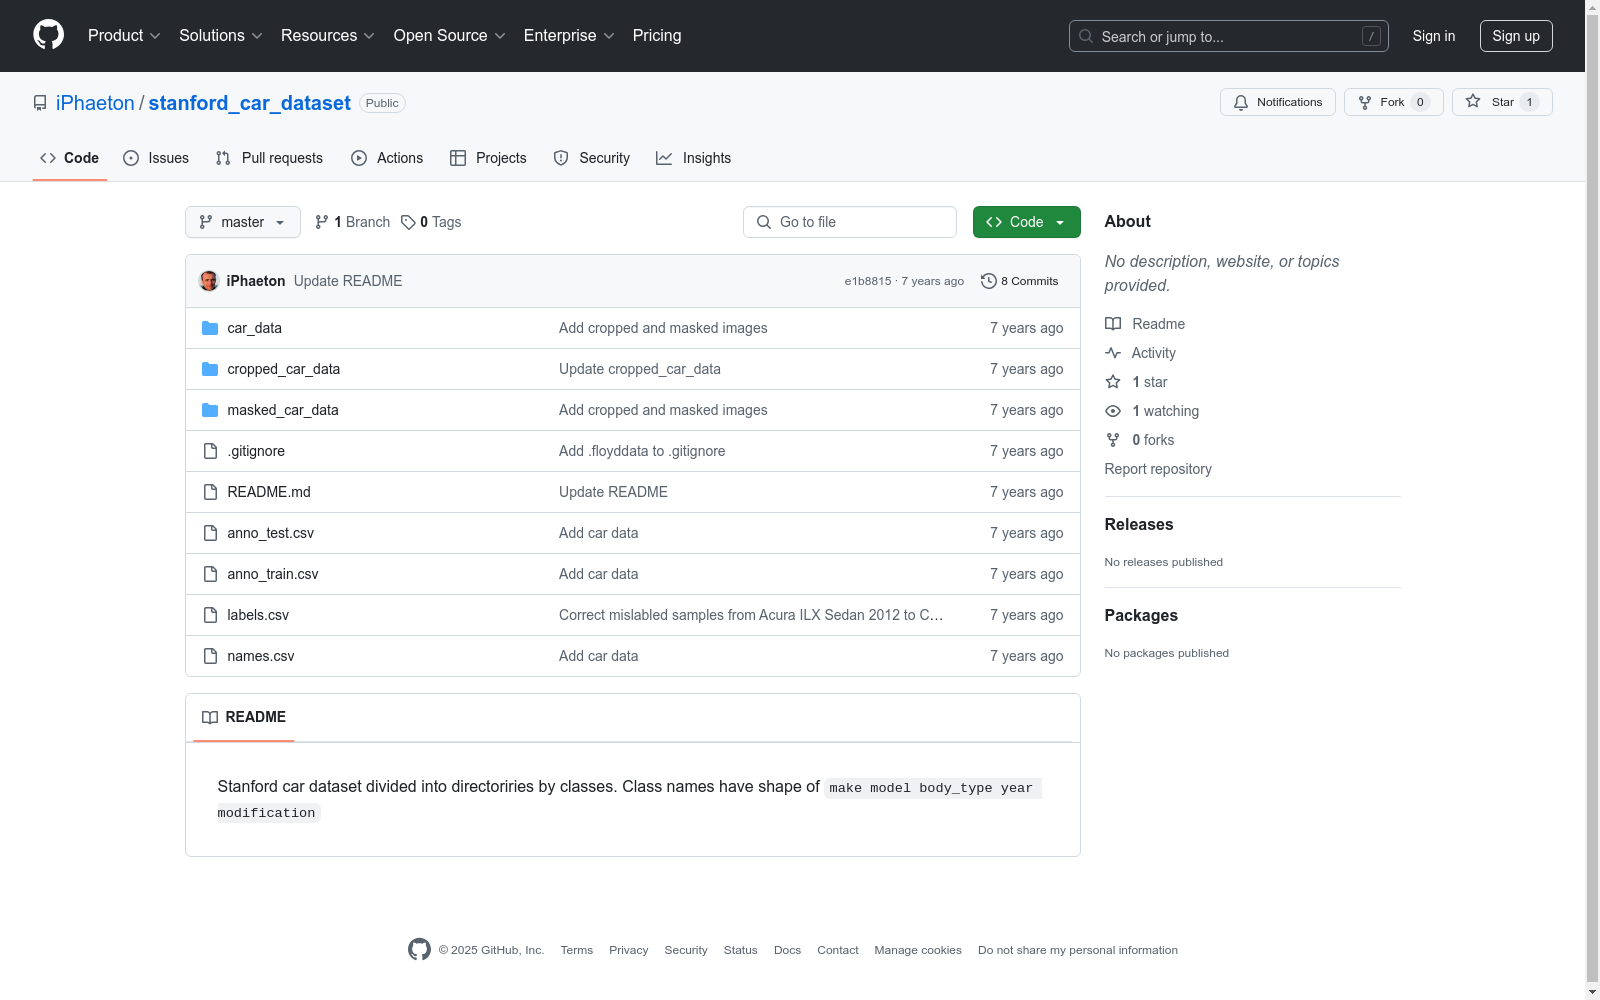Open the Issues tab
1600x1000 pixels.
[x=156, y=158]
